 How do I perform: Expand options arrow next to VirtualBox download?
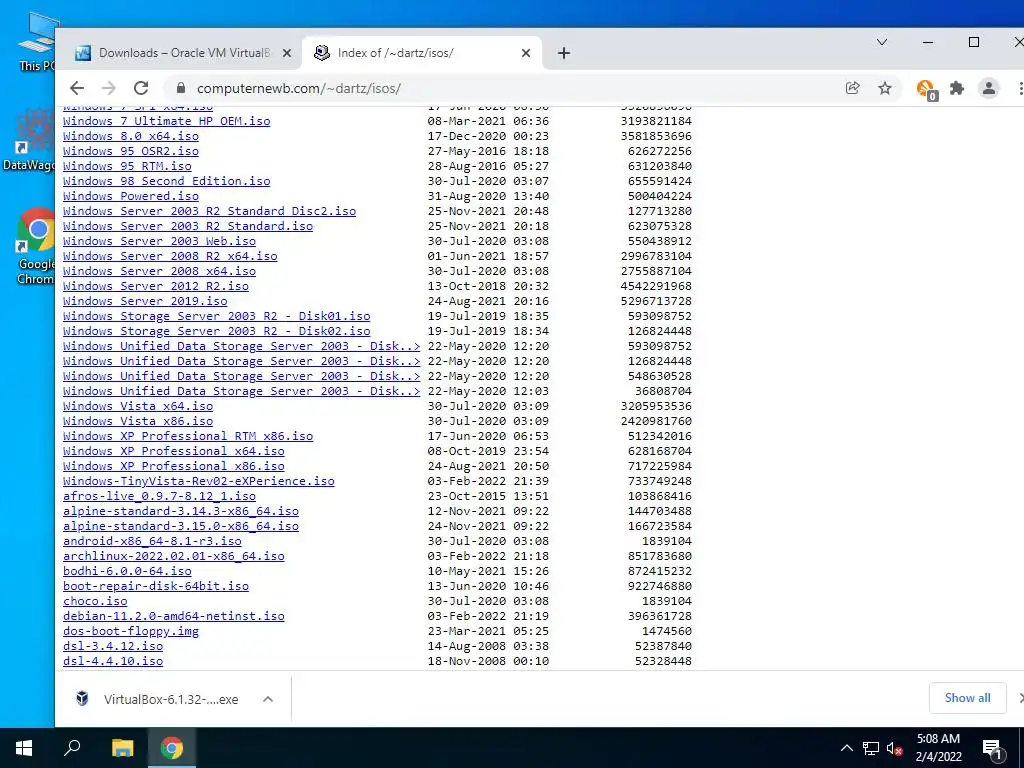point(268,699)
